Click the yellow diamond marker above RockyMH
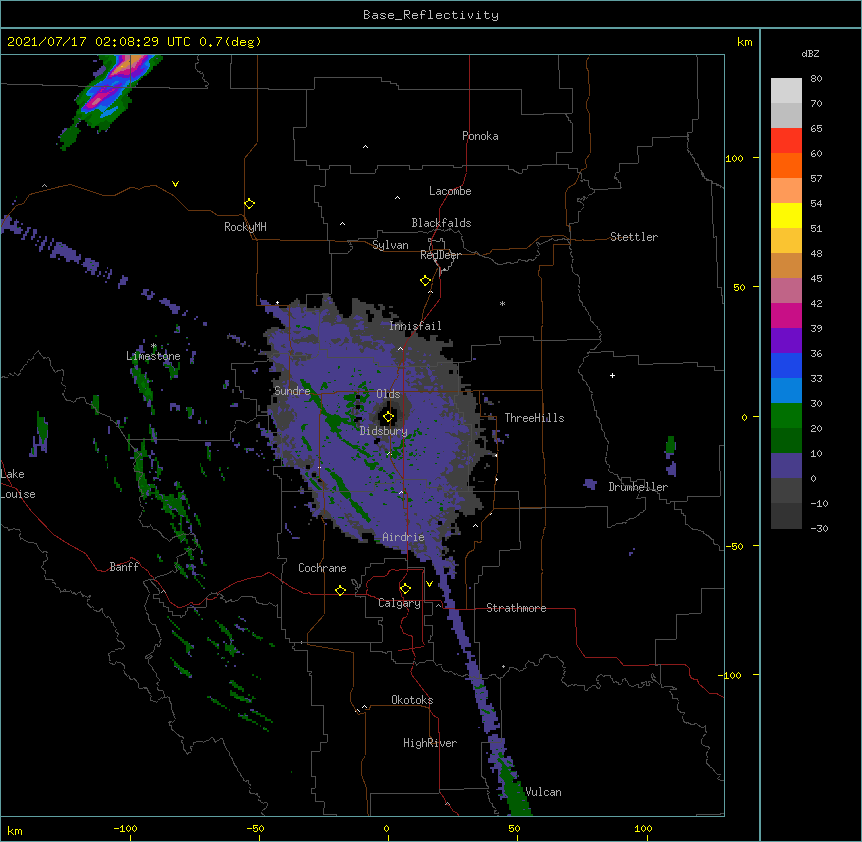 click(x=249, y=204)
